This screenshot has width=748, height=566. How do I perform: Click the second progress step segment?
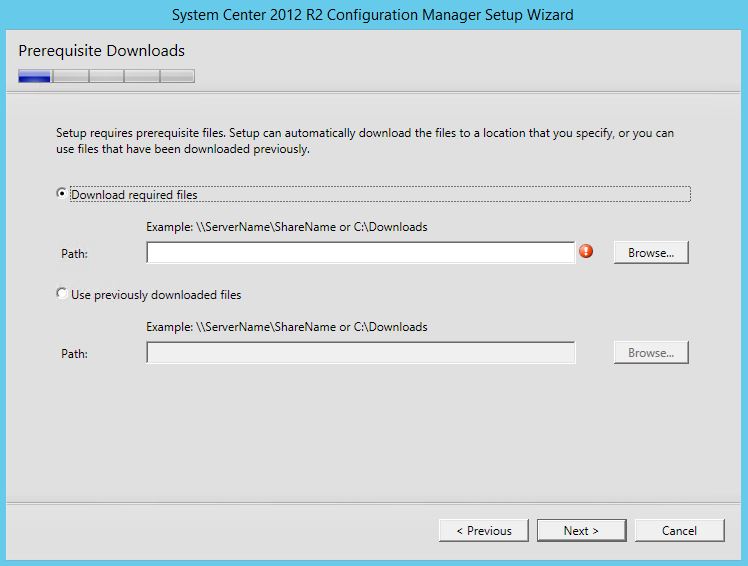pyautogui.click(x=70, y=76)
